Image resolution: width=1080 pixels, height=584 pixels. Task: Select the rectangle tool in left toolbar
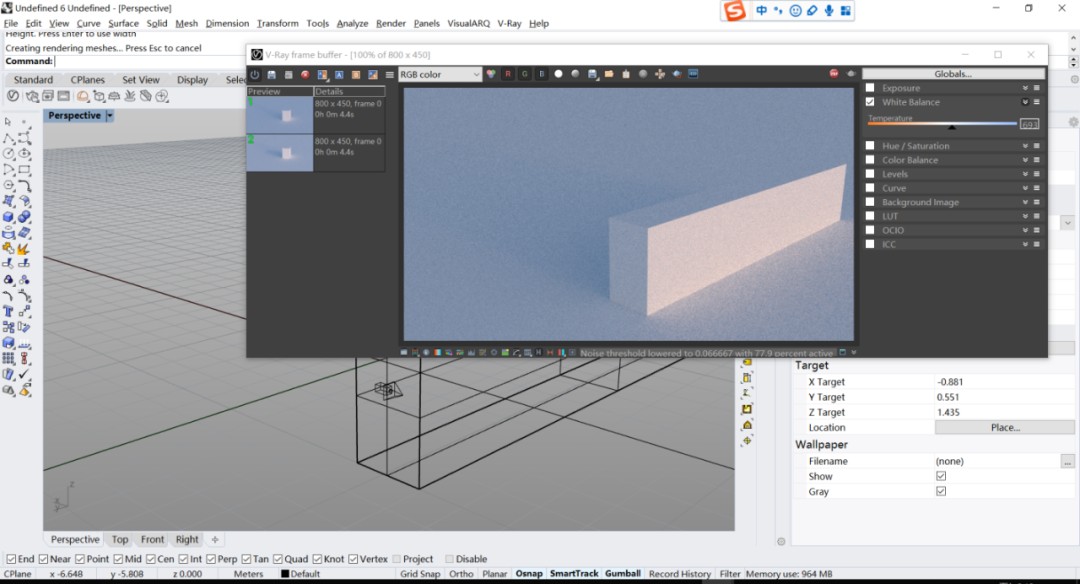tap(24, 169)
